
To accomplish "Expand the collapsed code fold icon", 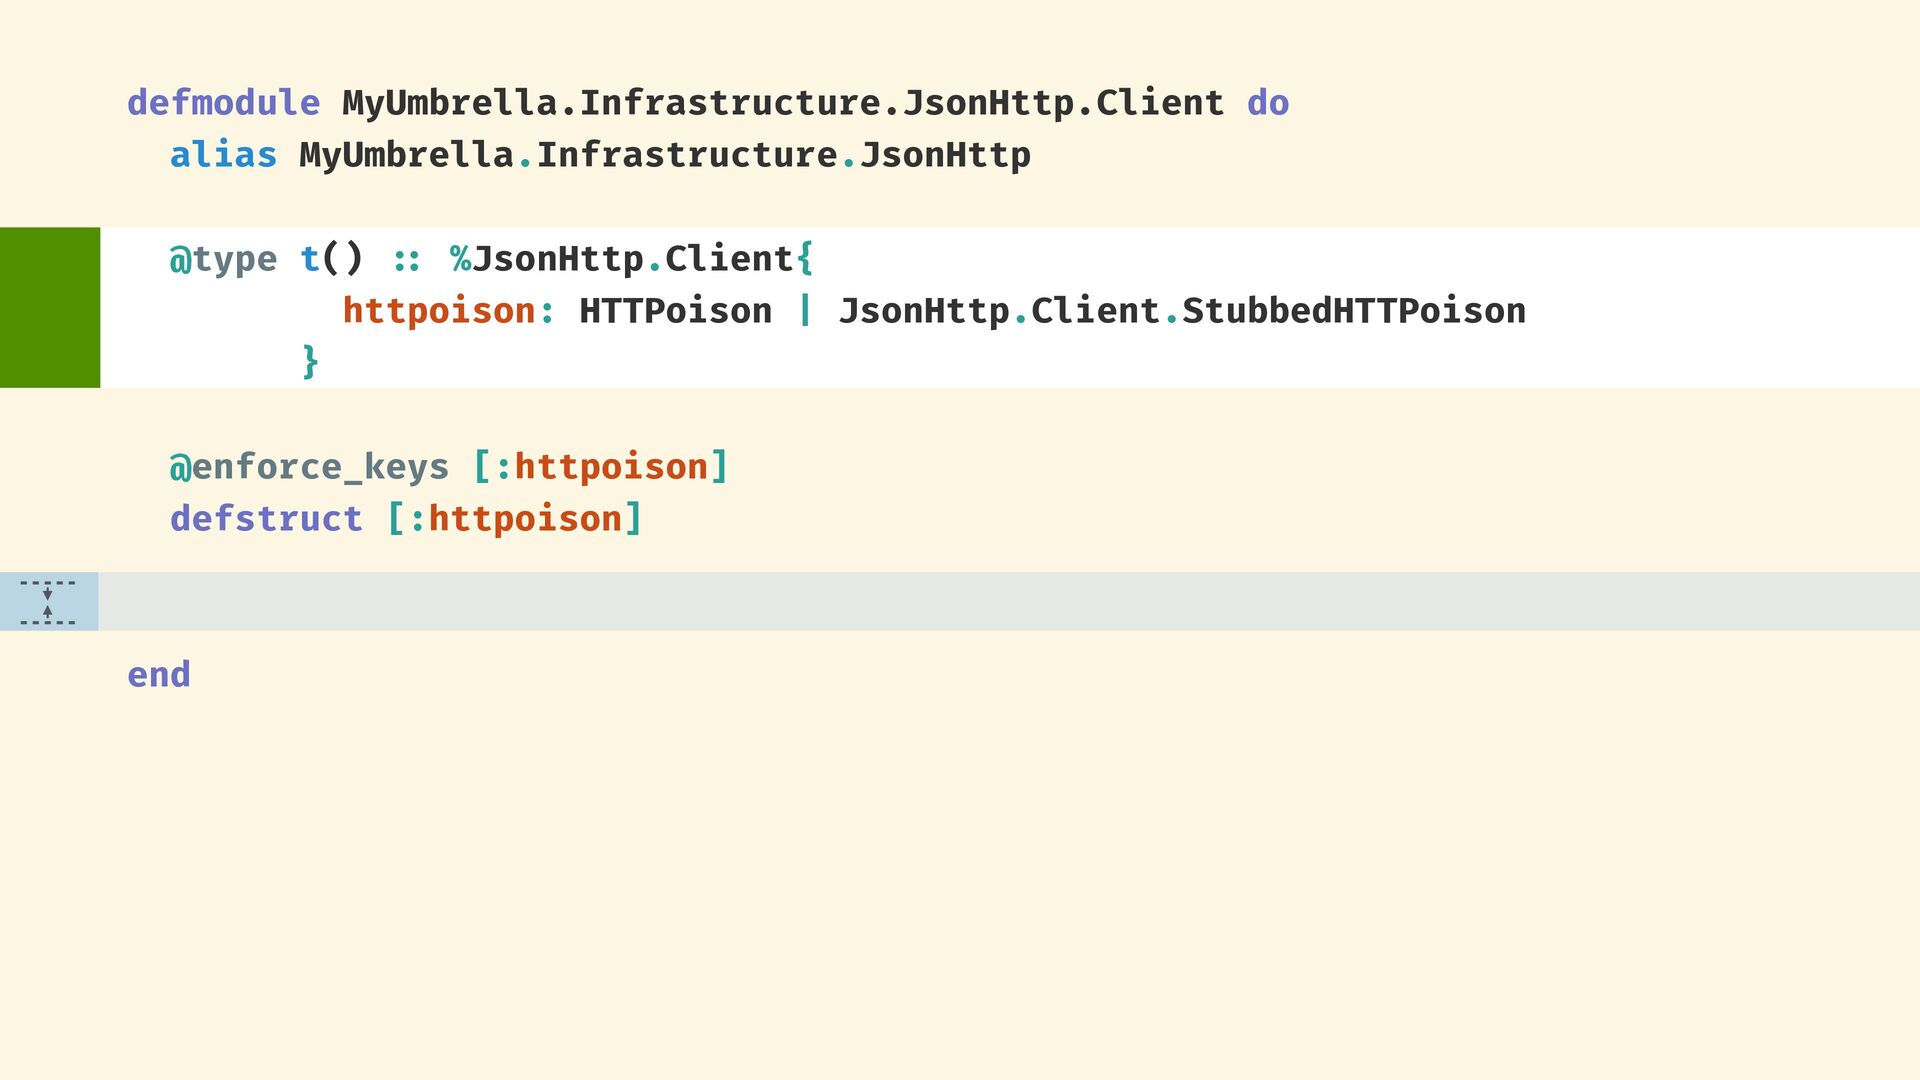I will click(48, 602).
